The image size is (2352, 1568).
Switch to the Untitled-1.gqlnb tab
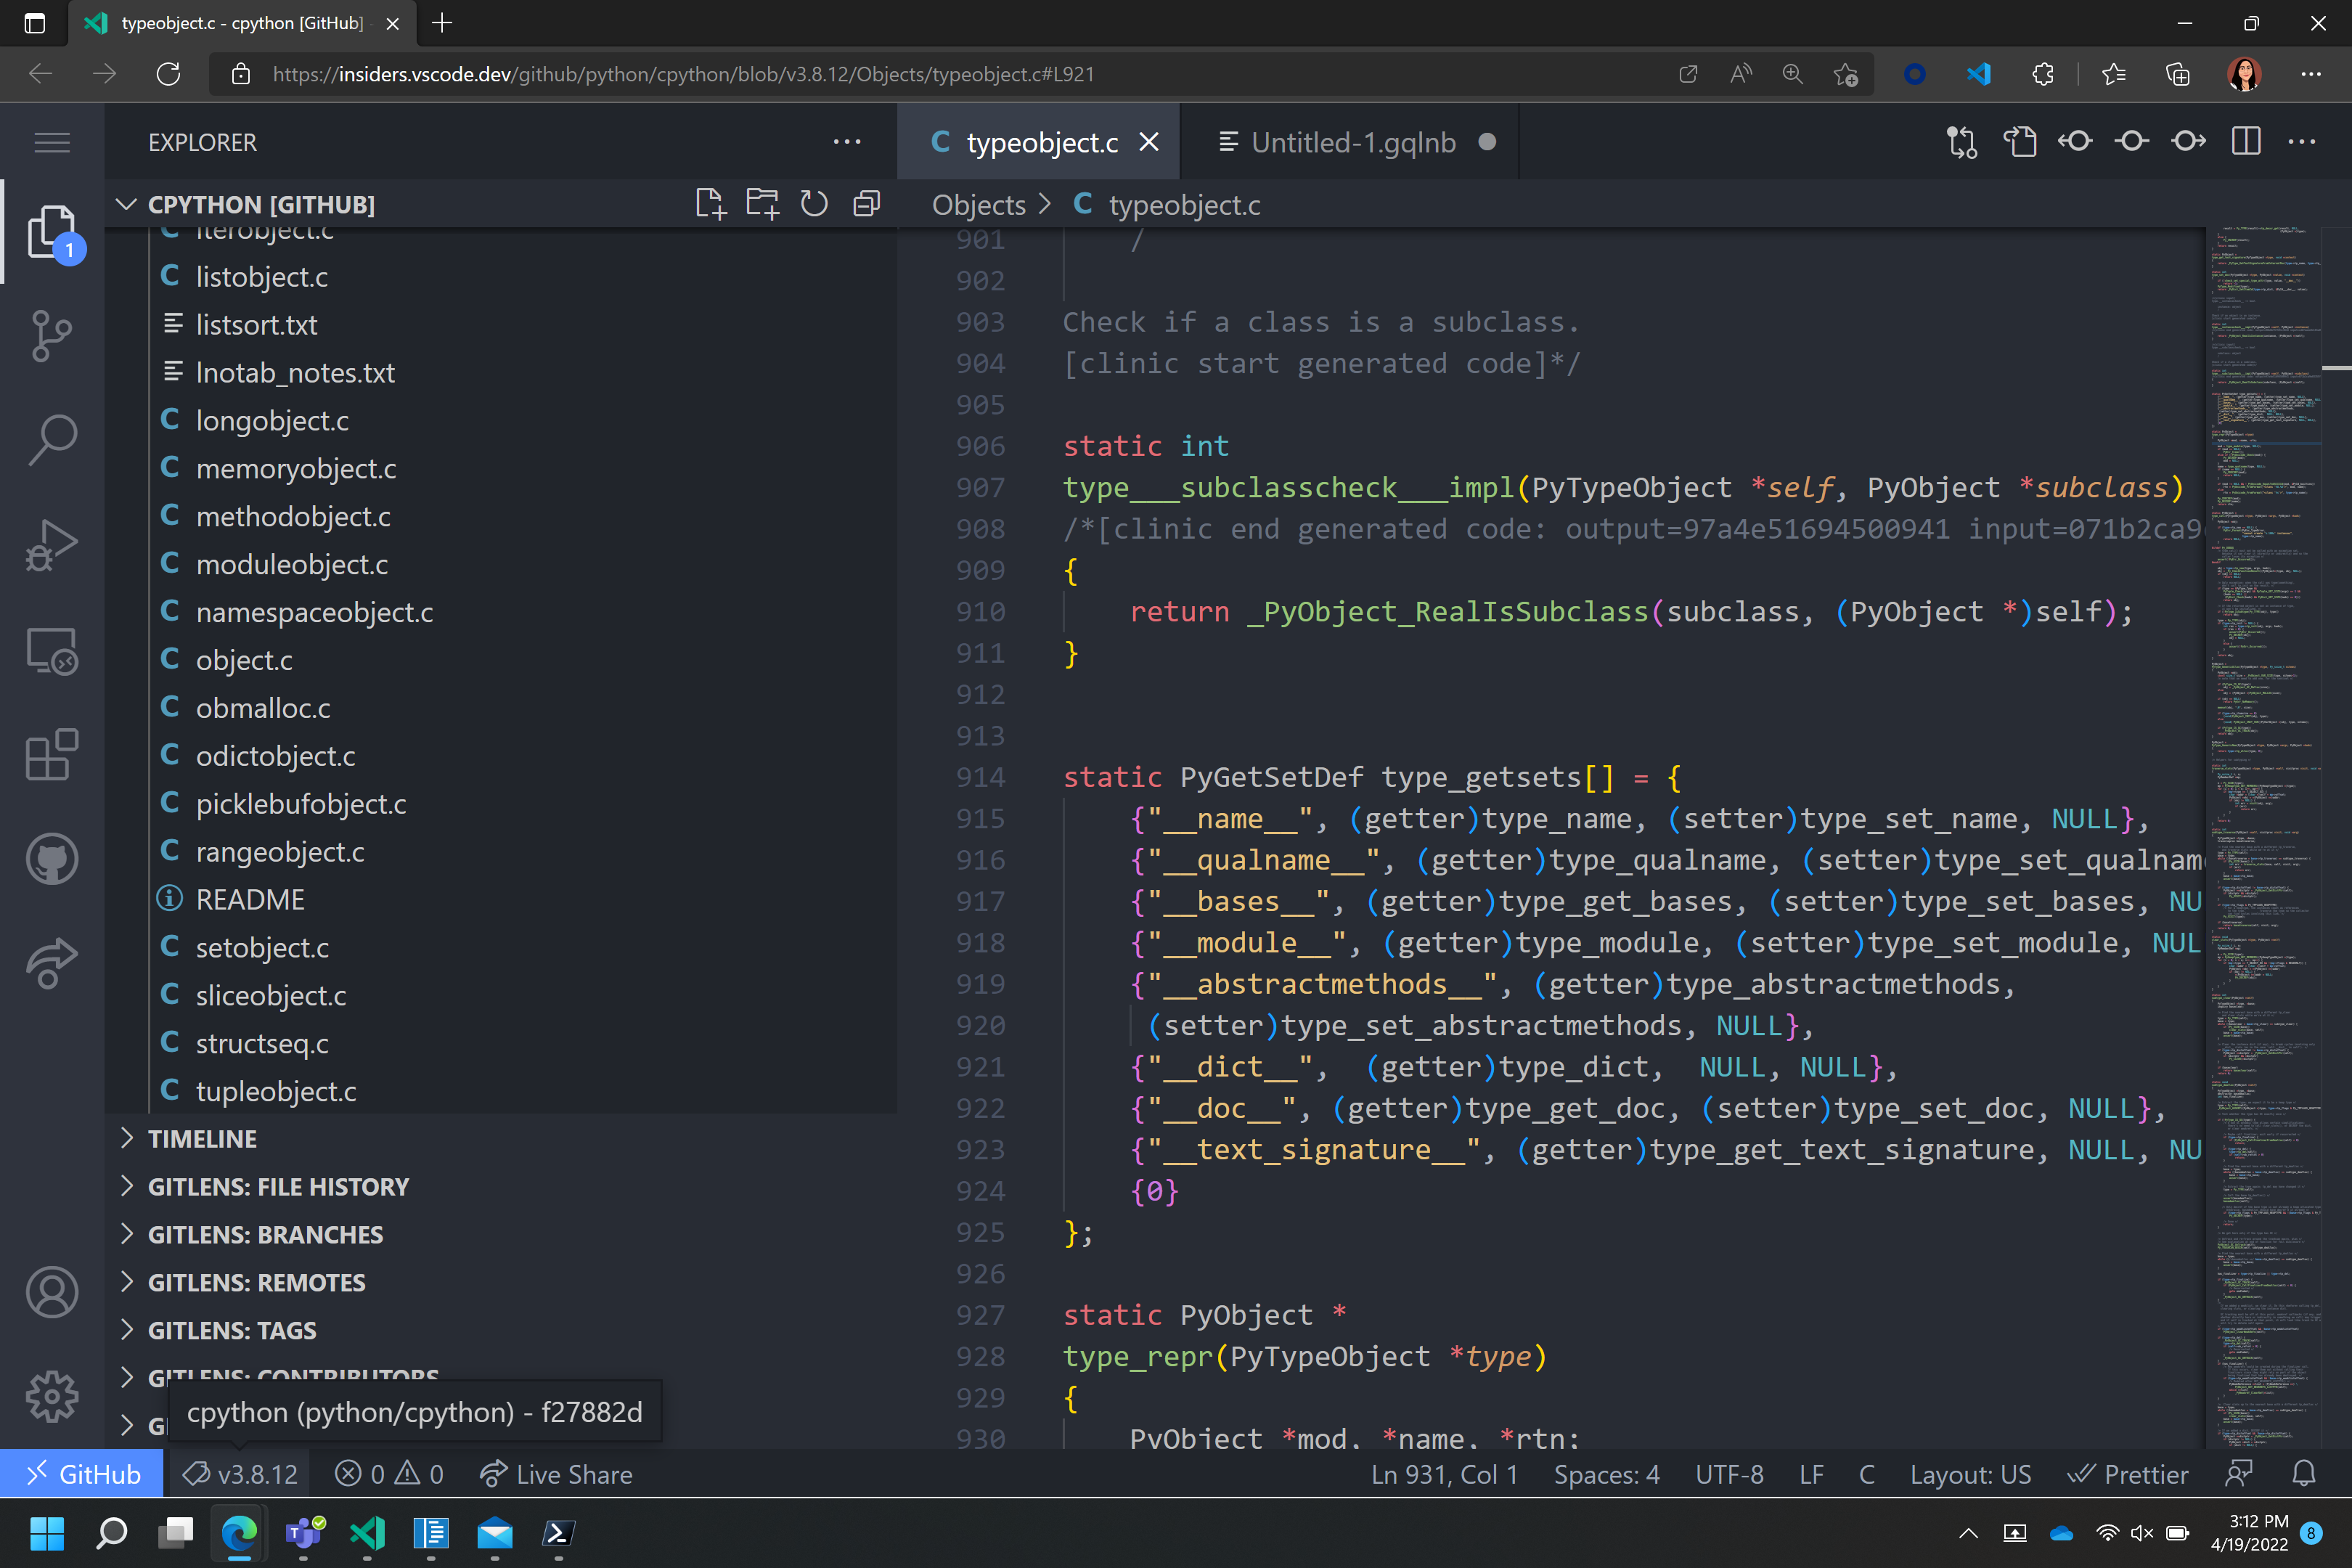pos(1355,141)
